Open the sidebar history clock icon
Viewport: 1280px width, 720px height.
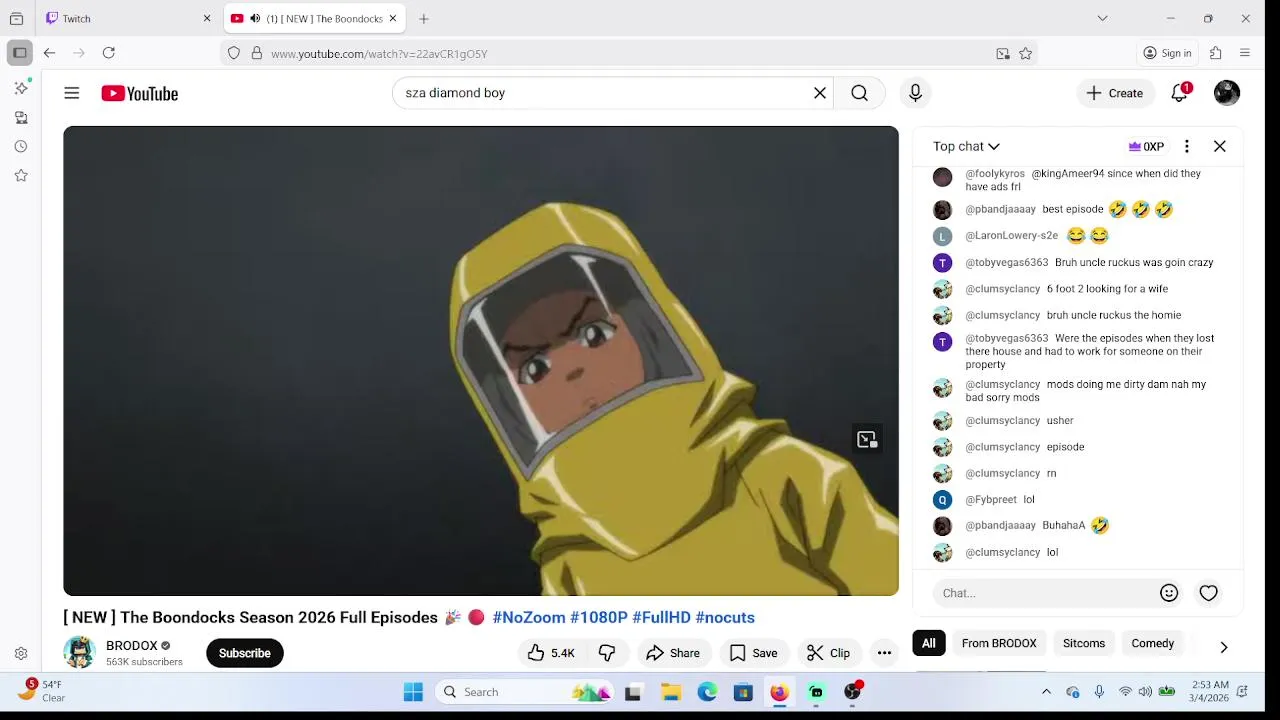21,147
